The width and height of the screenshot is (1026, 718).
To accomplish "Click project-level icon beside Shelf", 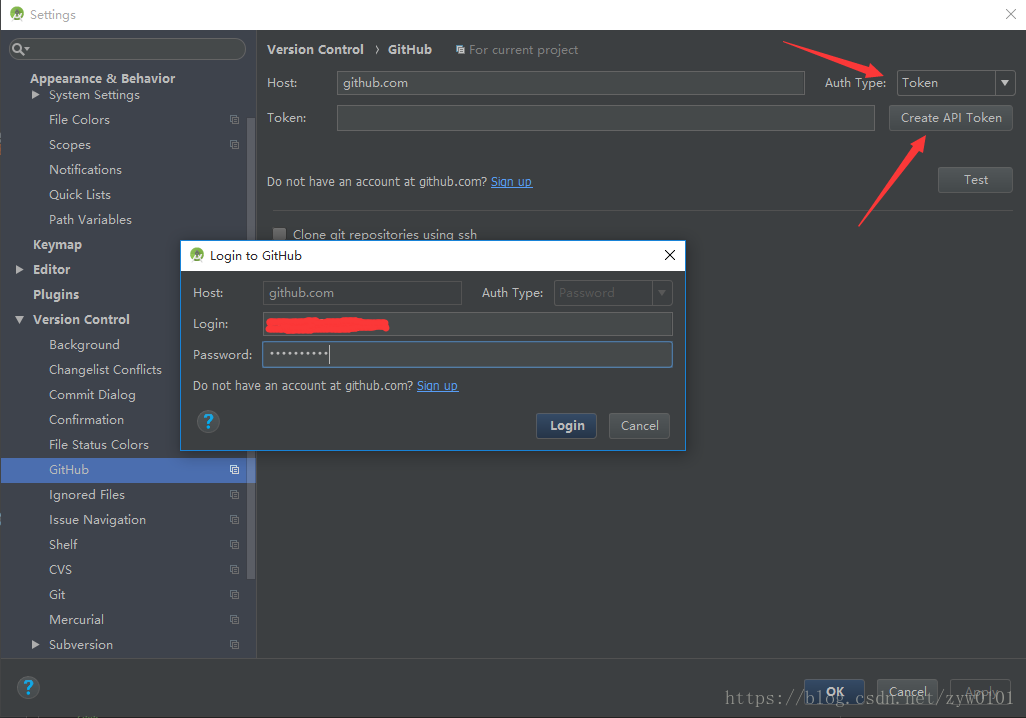I will click(234, 545).
